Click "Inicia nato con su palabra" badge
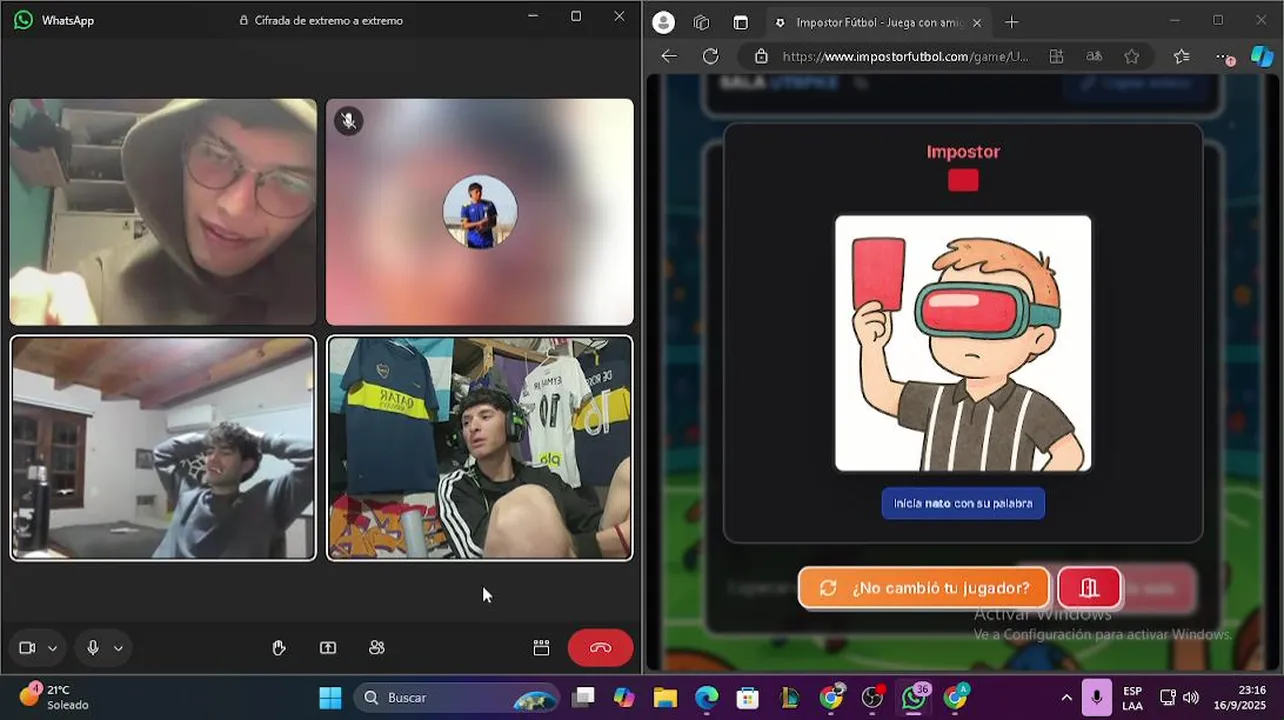Image resolution: width=1284 pixels, height=720 pixels. click(963, 503)
